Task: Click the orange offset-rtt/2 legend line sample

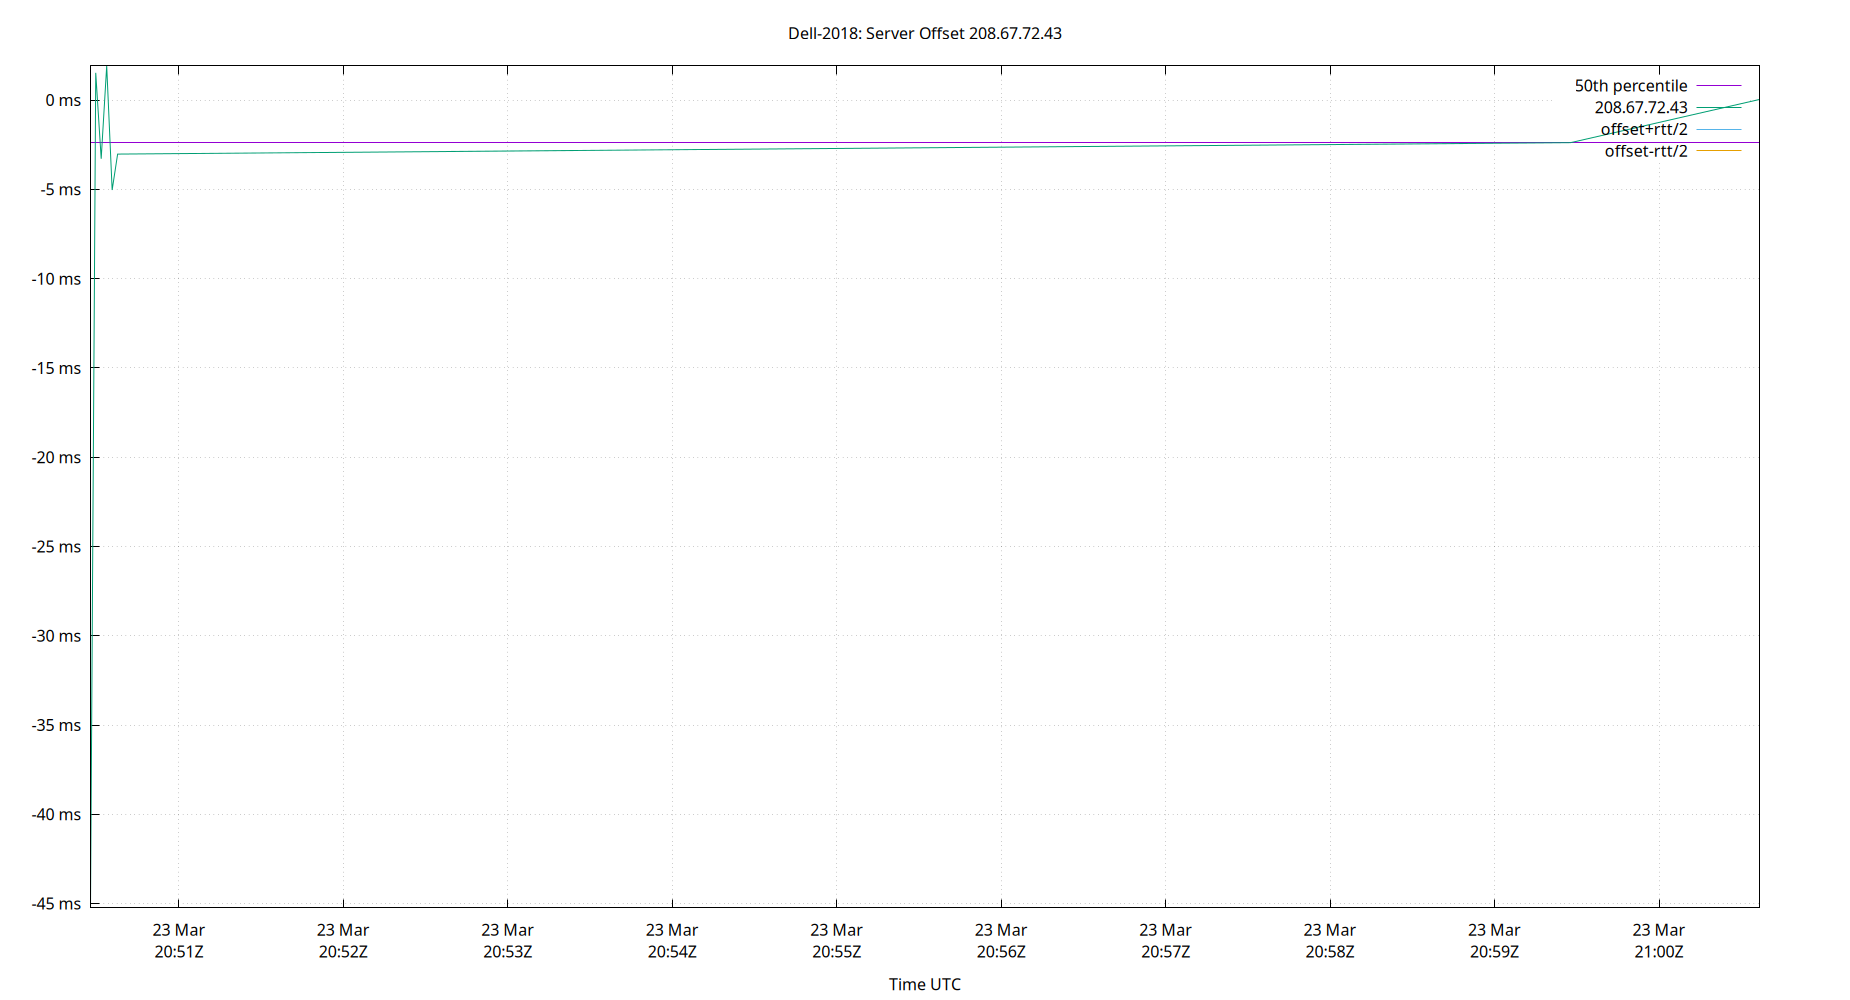Action: pyautogui.click(x=1718, y=151)
